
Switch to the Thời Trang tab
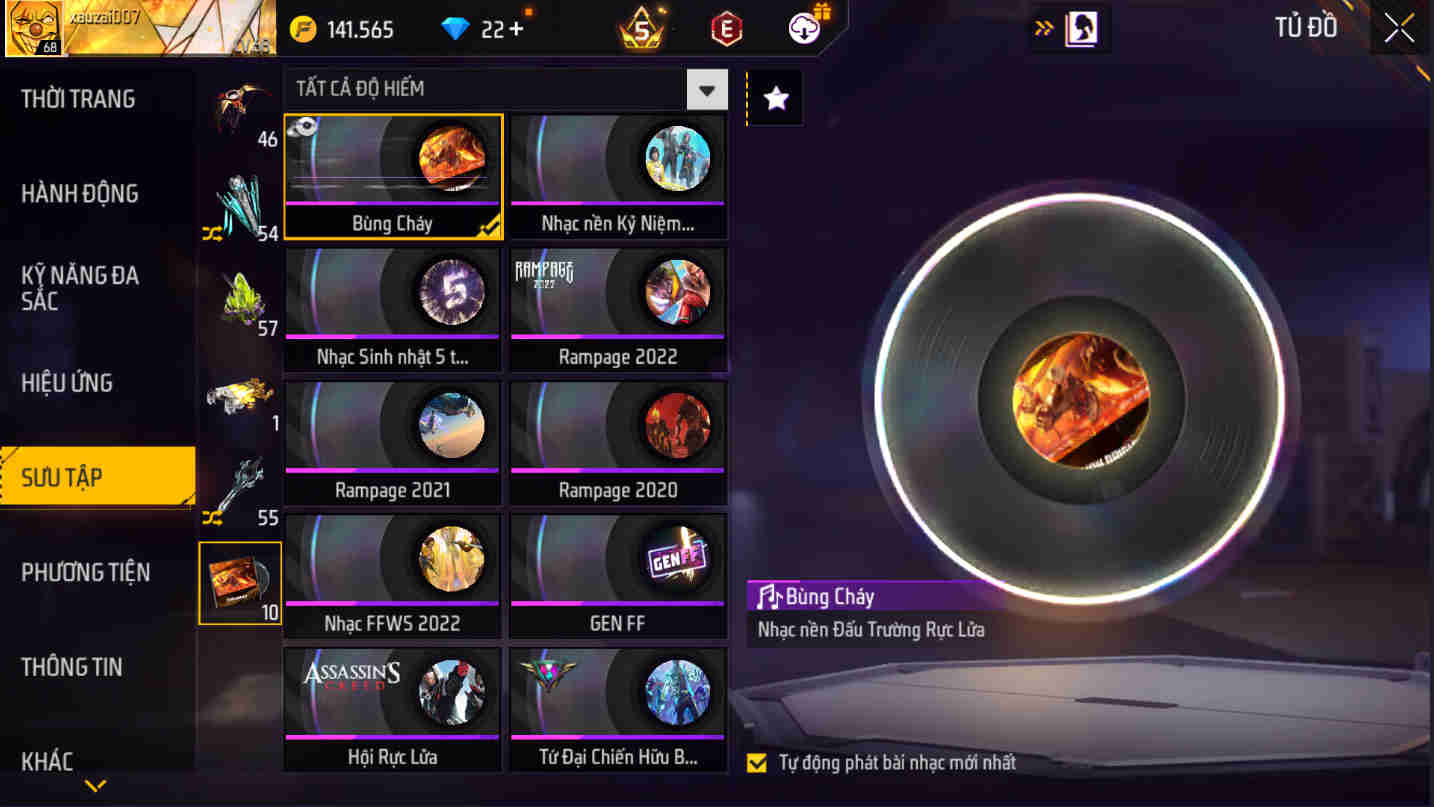[78, 99]
